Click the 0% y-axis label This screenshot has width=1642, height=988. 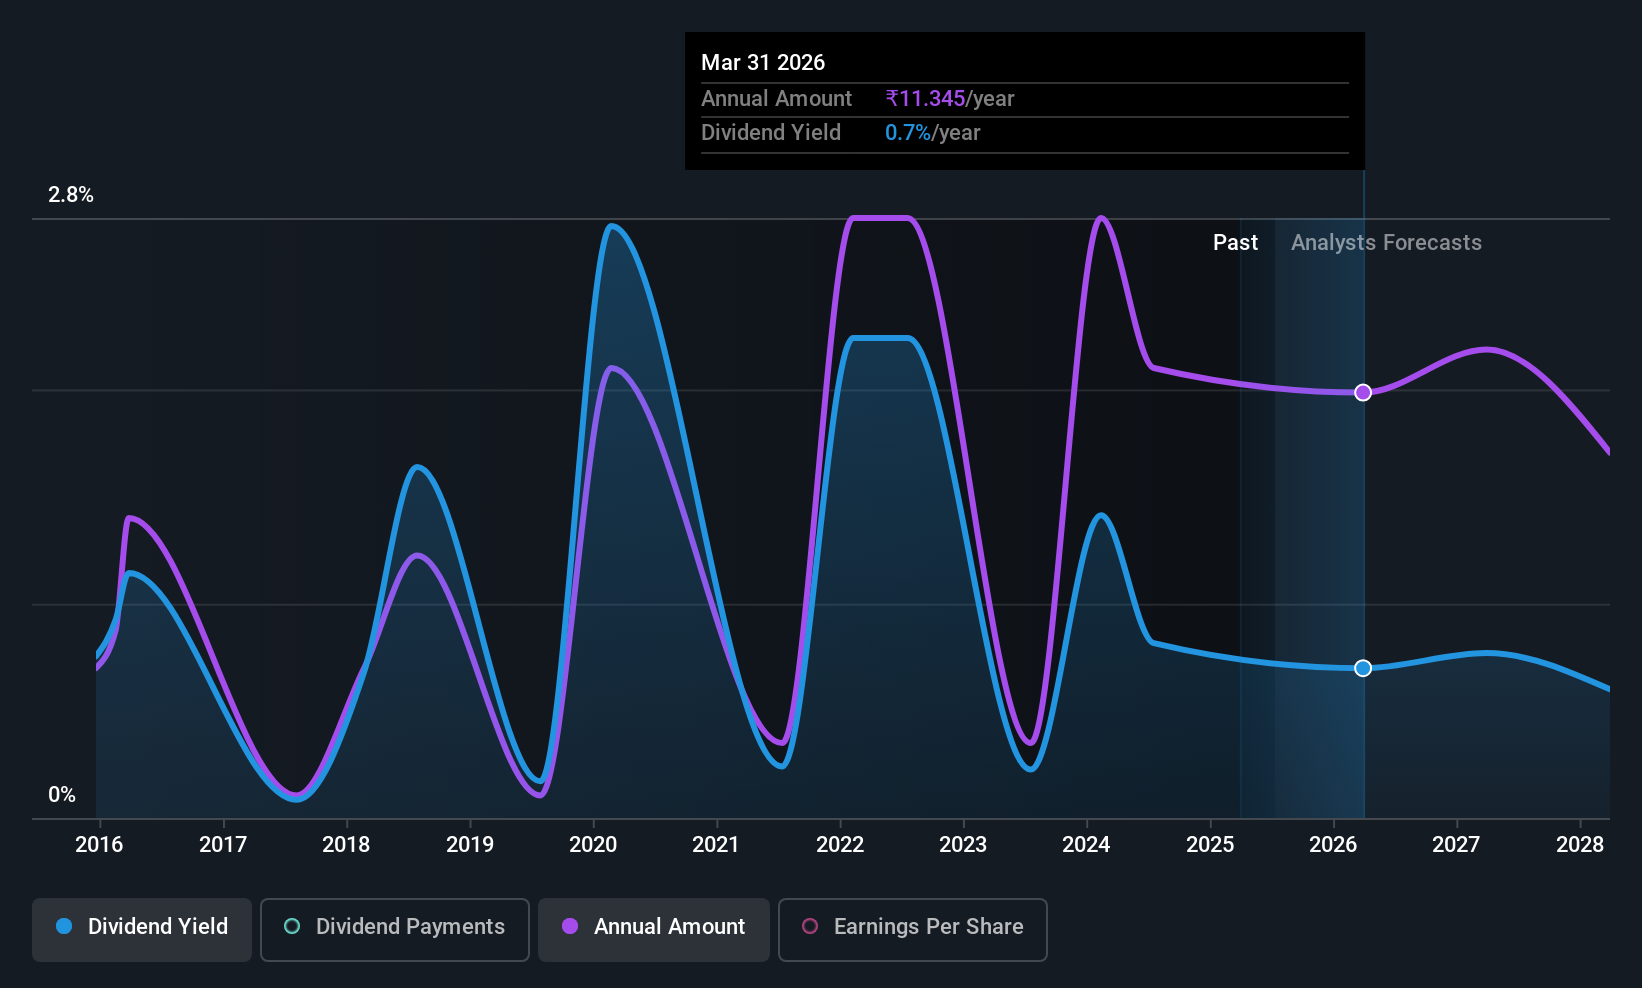point(62,795)
